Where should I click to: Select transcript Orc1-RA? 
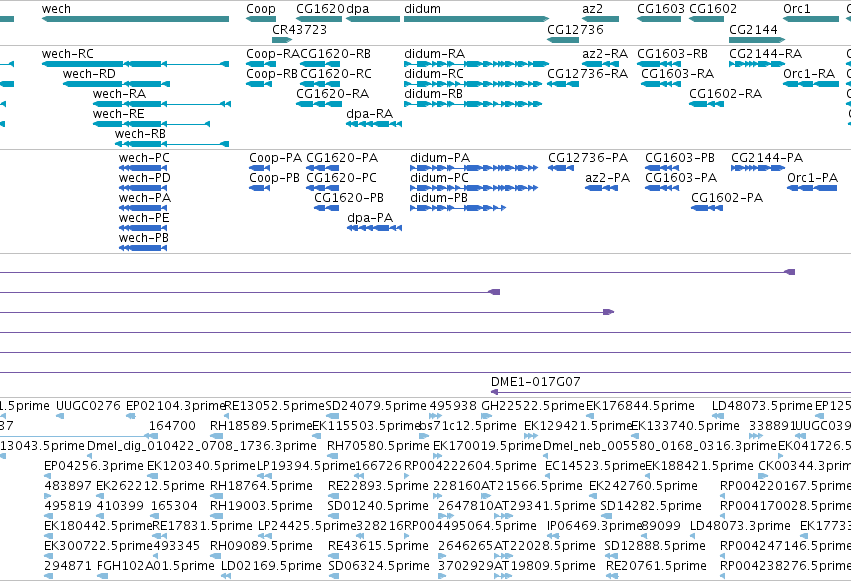click(811, 84)
